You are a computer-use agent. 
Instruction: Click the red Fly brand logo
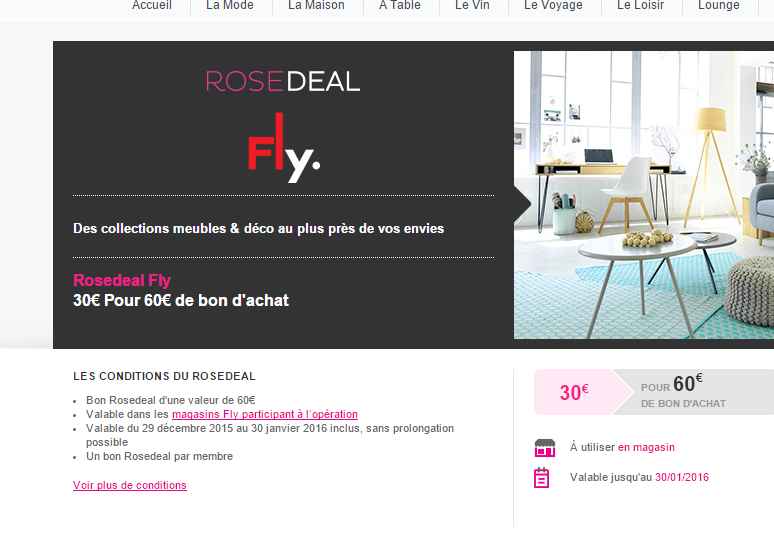coord(283,148)
